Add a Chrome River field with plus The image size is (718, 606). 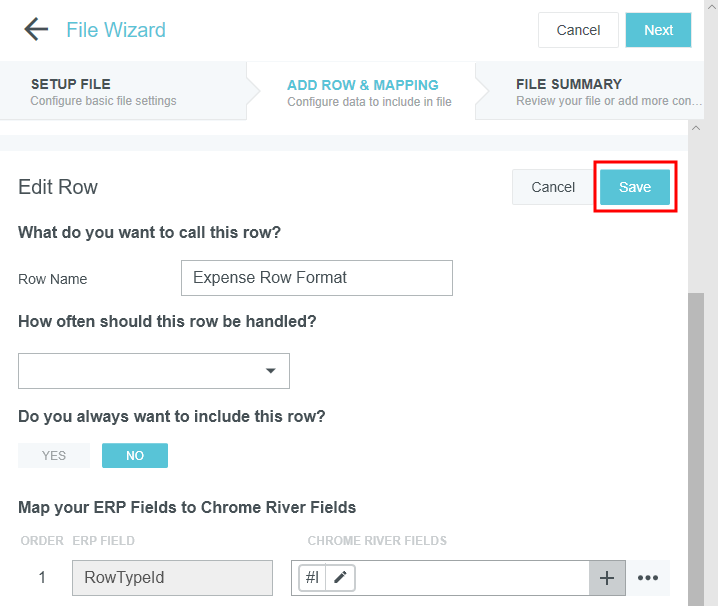coord(607,577)
